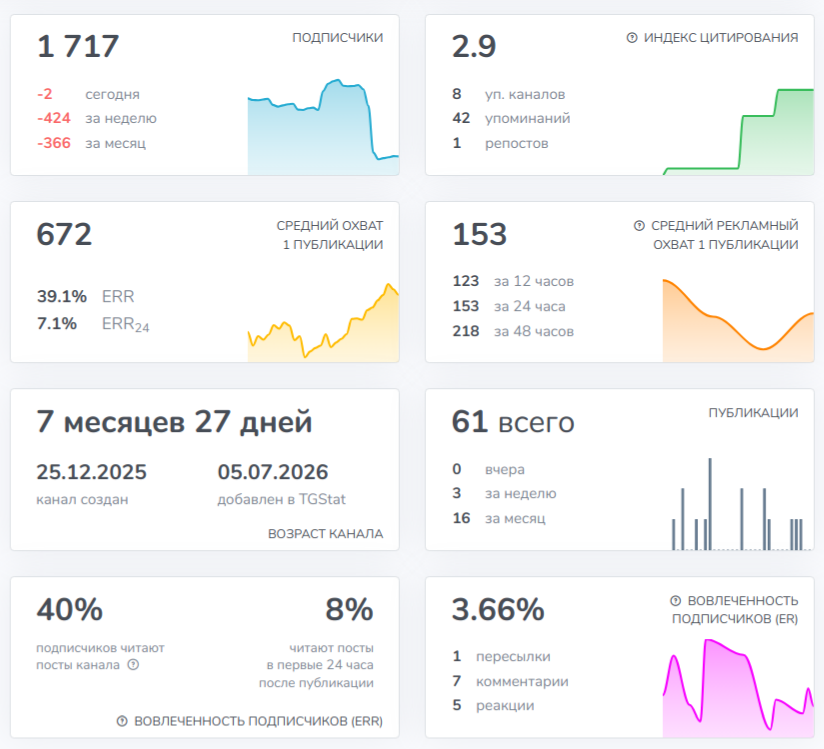Image resolution: width=824 pixels, height=749 pixels.
Task: Click the 8% first 24 hours value
Action: [349, 610]
